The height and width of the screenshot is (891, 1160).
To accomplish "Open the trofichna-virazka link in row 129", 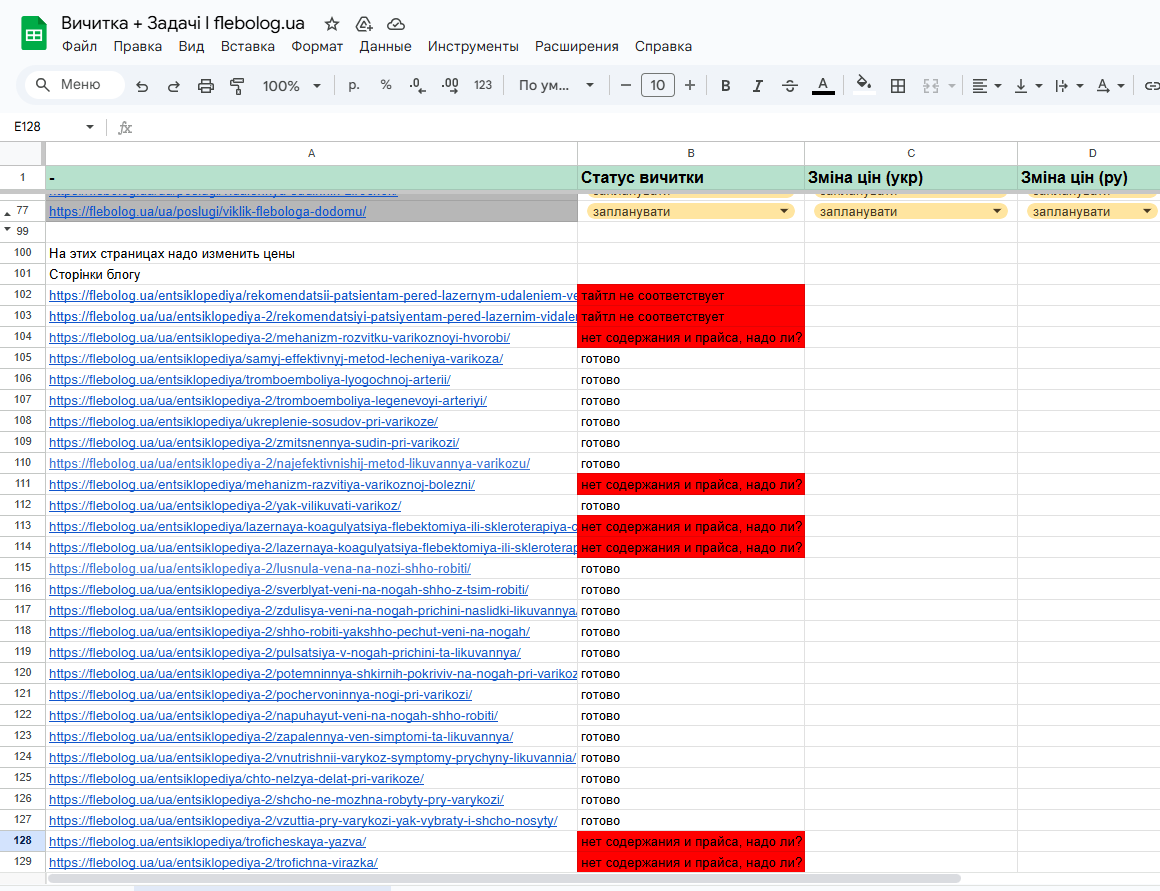I will (x=213, y=863).
